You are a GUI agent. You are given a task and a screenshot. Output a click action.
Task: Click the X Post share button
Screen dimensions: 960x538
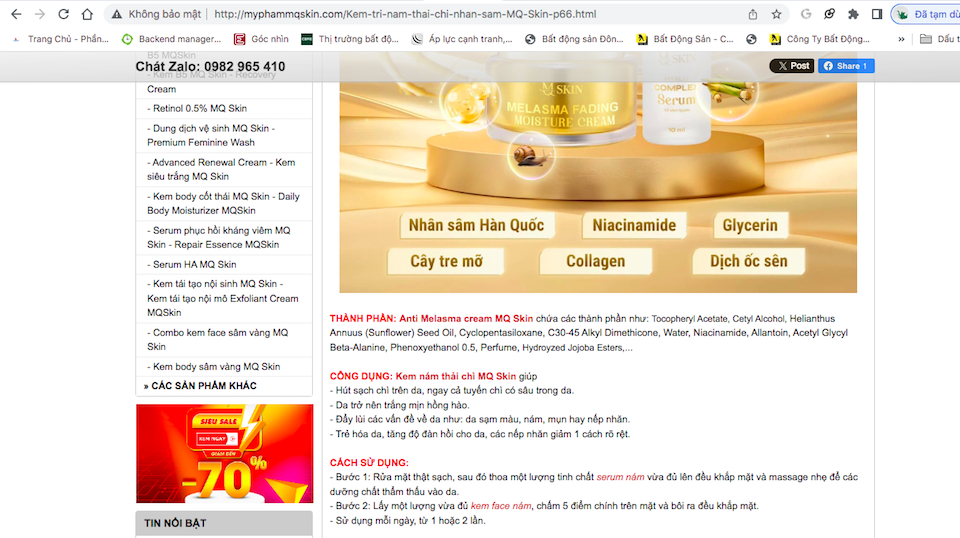point(792,65)
